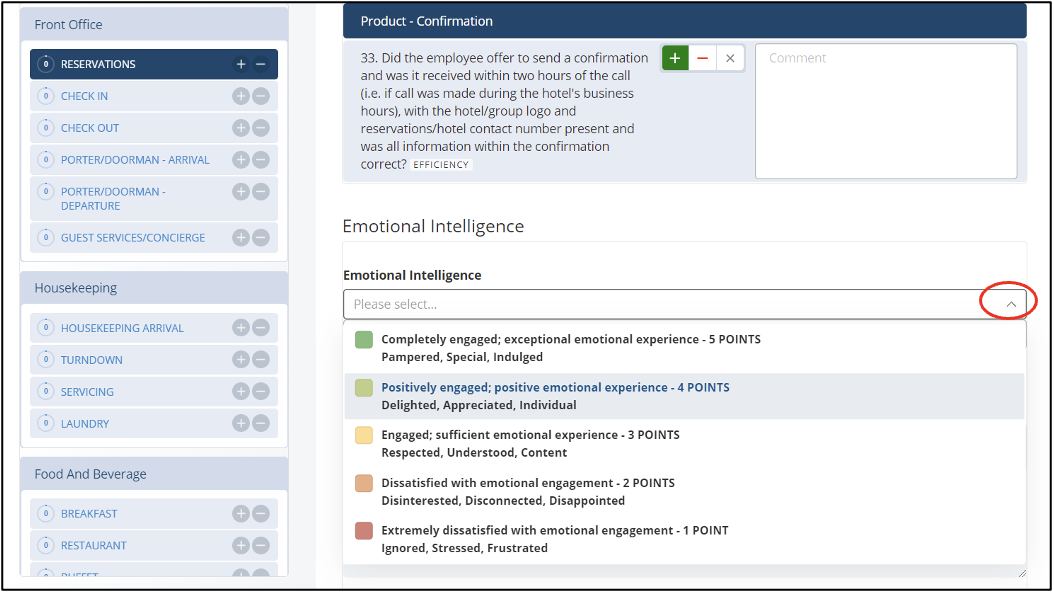Image resolution: width=1054 pixels, height=594 pixels.
Task: Click the Comment text box
Action: pyautogui.click(x=885, y=111)
